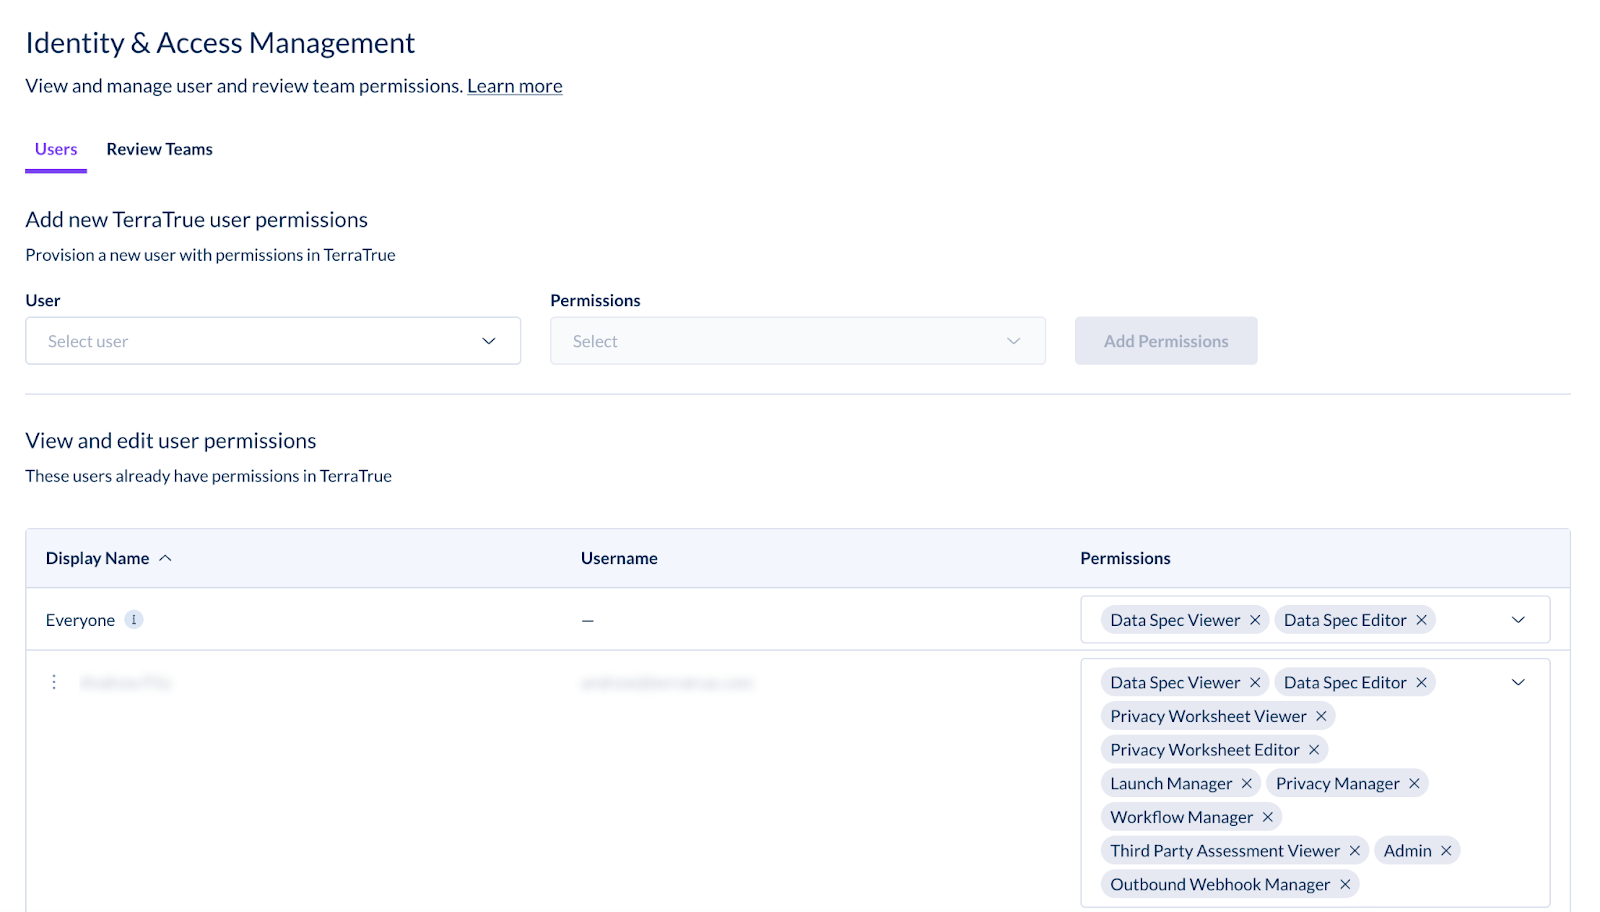Screen dimensions: 1600x912
Task: Remove Privacy Worksheet Editor permission tag
Action: (1314, 750)
